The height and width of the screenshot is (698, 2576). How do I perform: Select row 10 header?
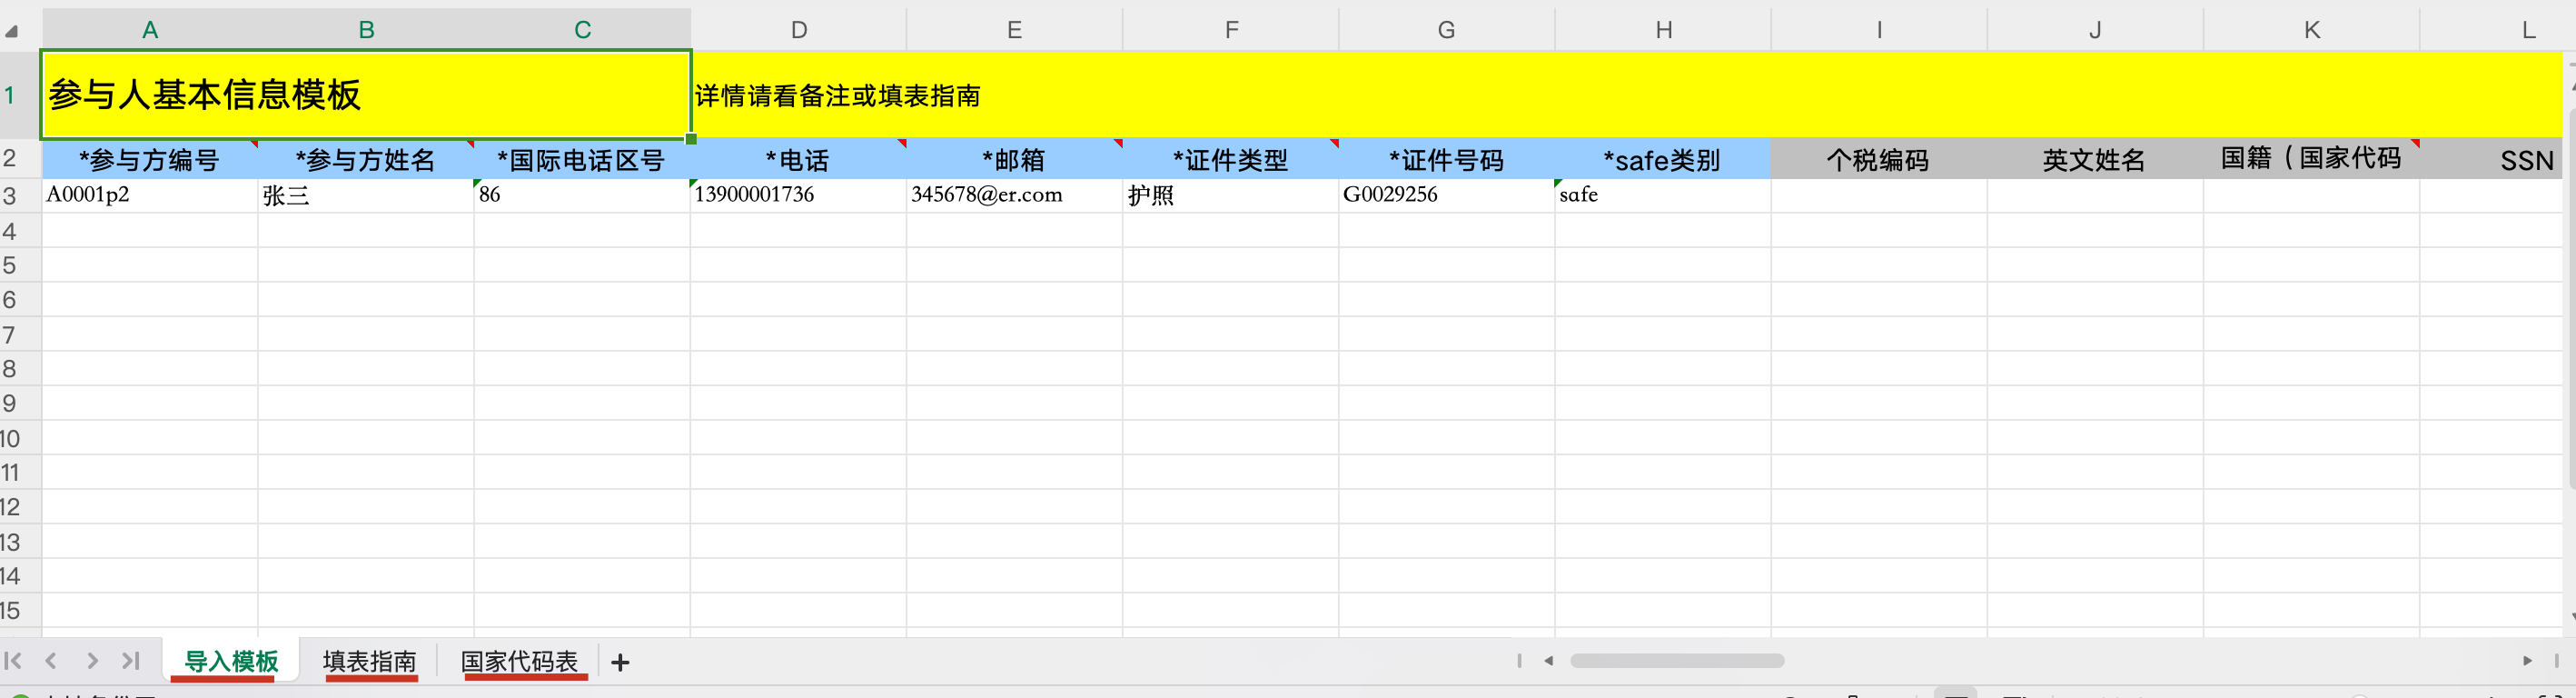[20, 438]
